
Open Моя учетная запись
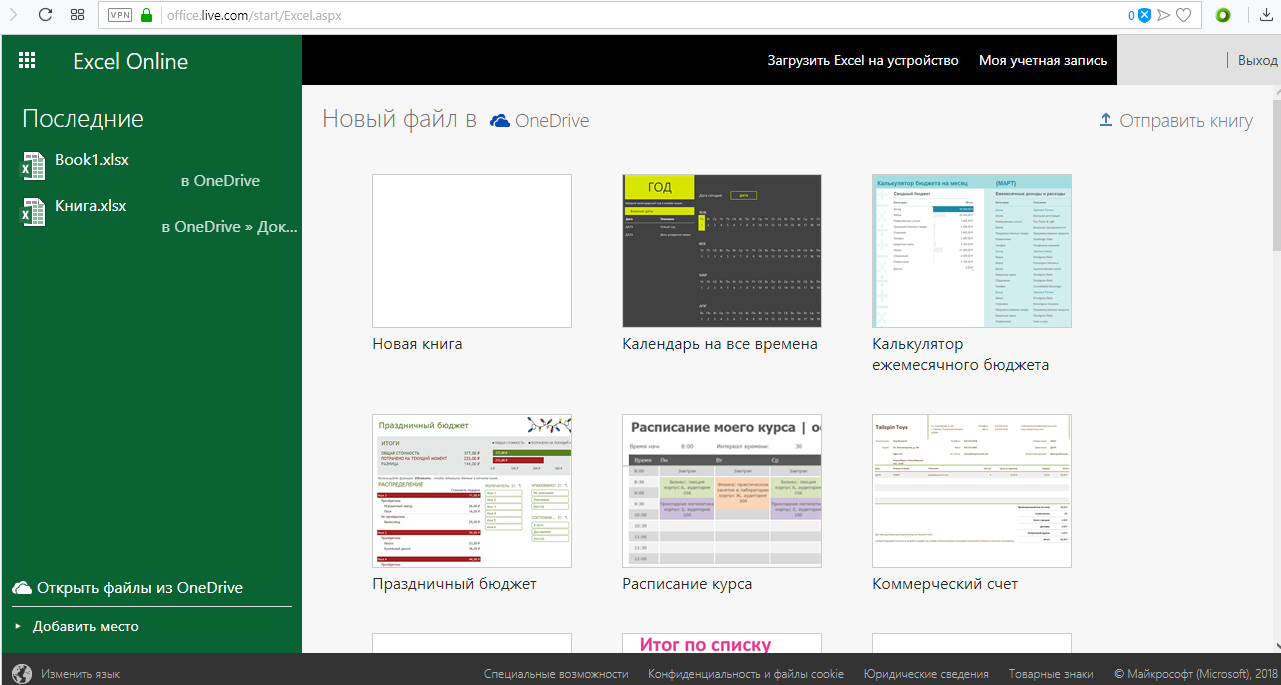[x=1043, y=60]
